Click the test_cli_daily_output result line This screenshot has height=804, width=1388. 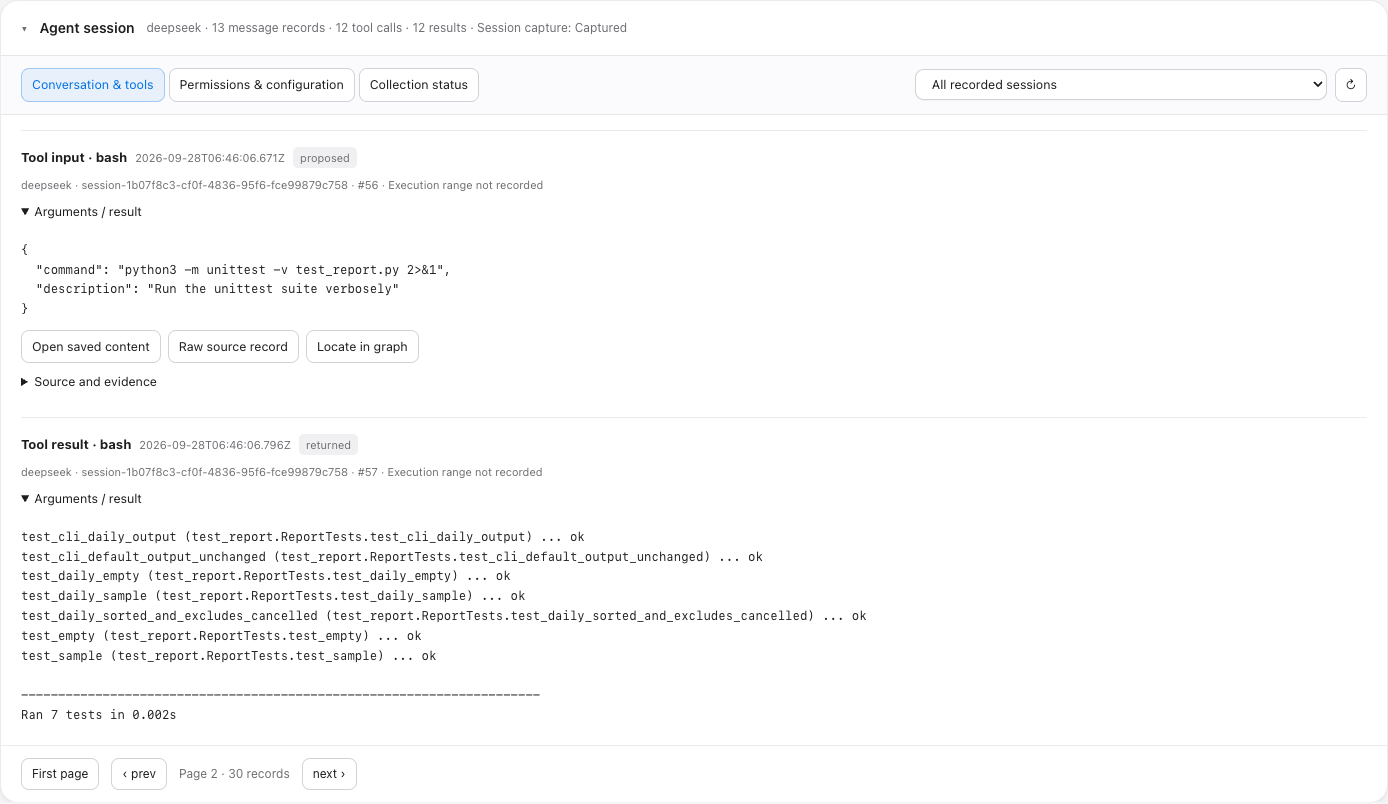click(303, 537)
